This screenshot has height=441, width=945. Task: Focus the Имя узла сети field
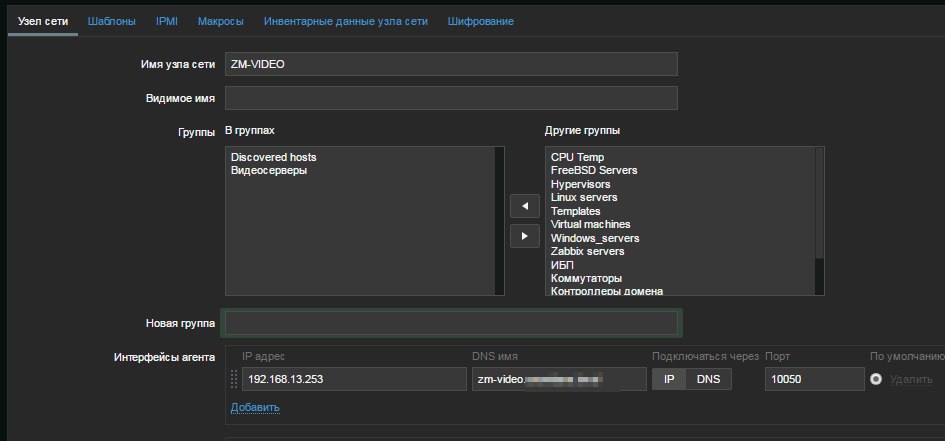coord(451,64)
